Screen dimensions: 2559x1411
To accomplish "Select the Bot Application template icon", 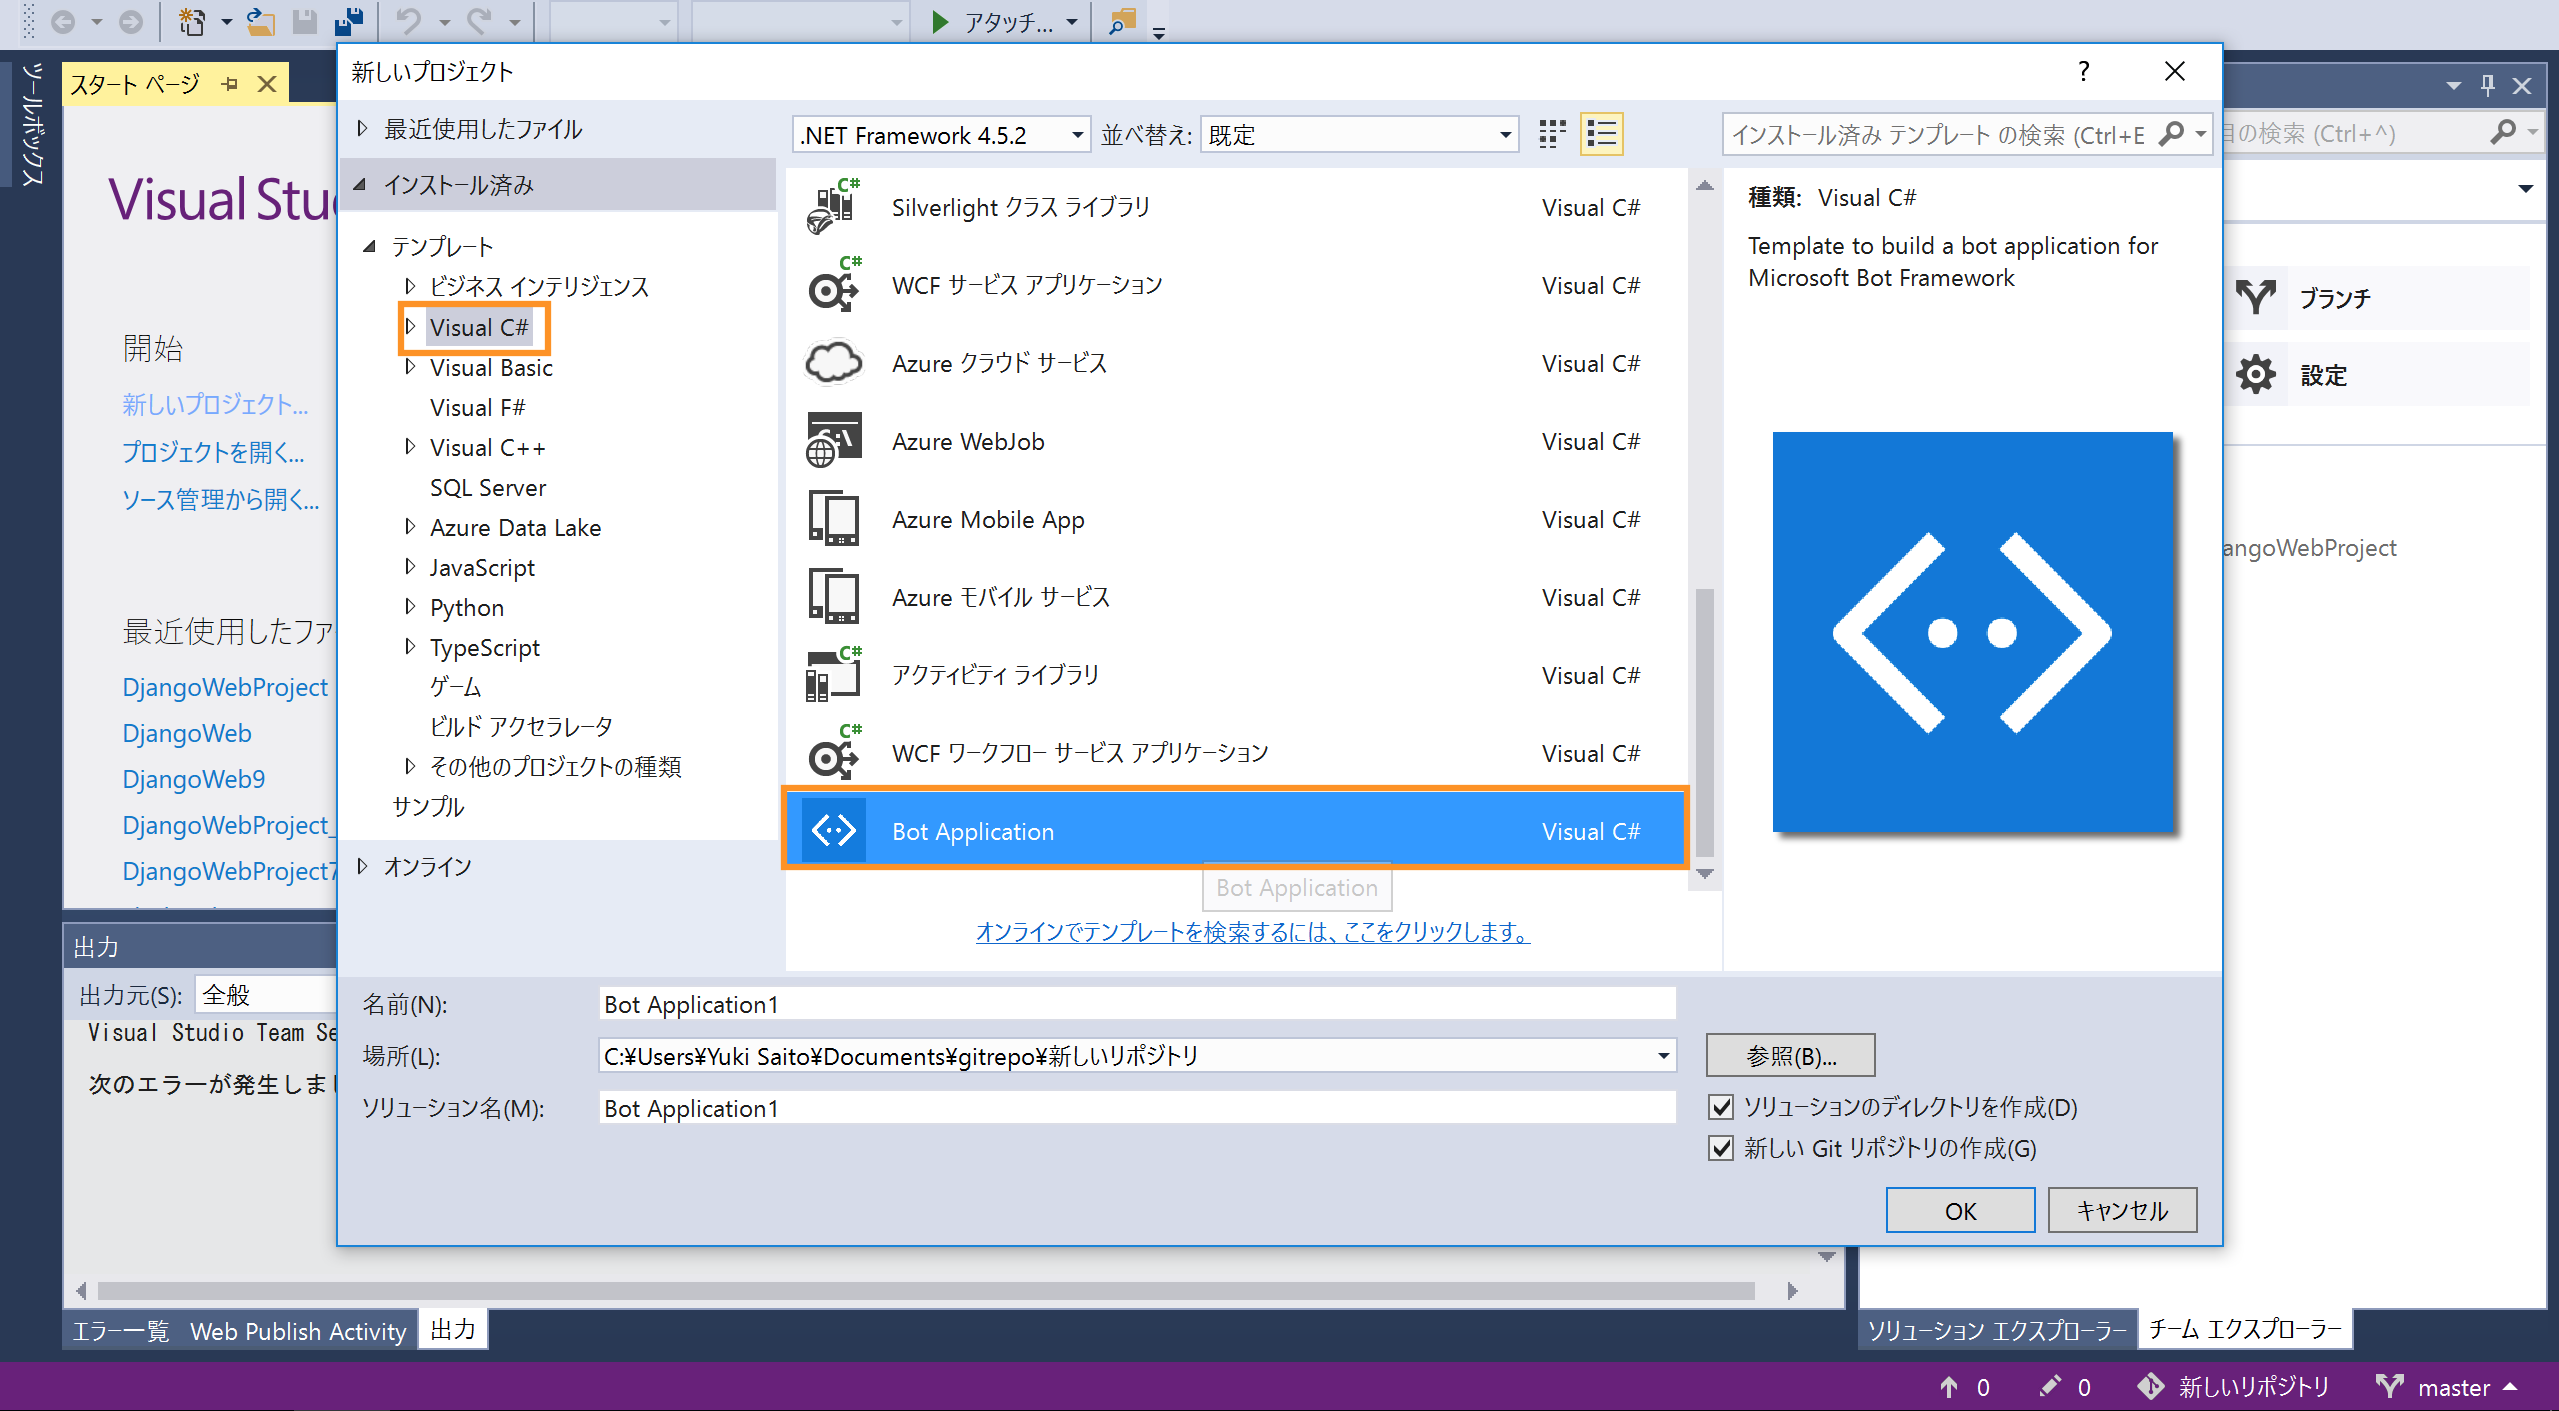I will pyautogui.click(x=834, y=831).
